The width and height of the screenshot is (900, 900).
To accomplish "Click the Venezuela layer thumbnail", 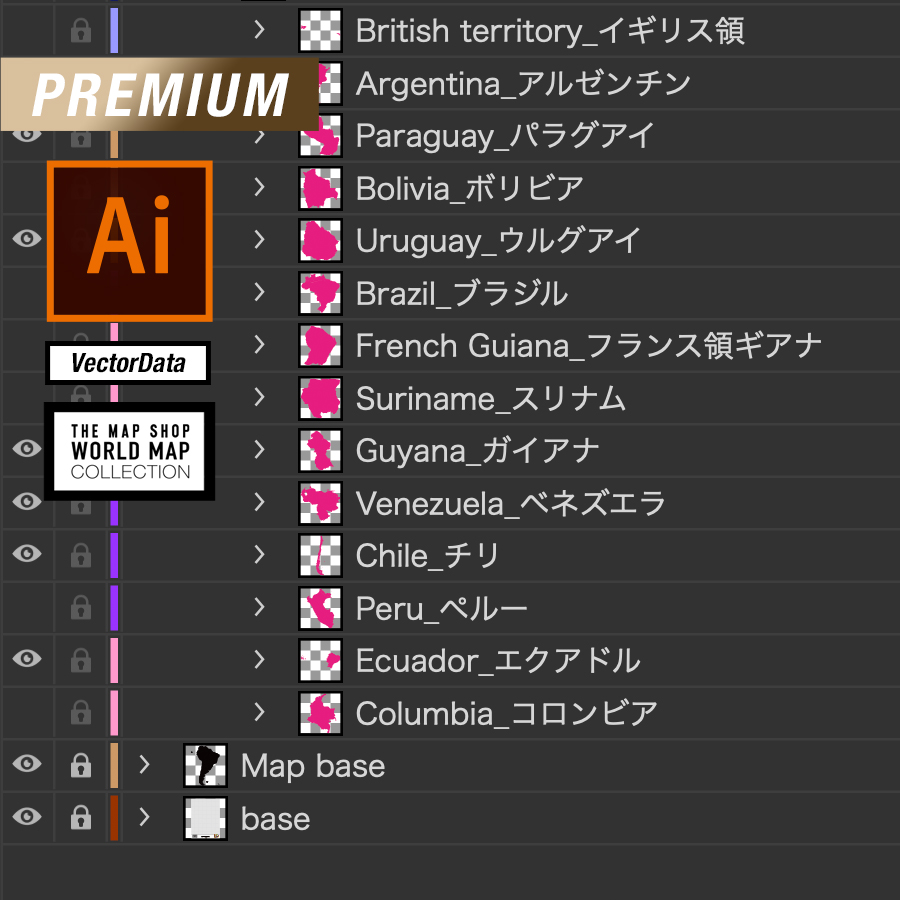I will [320, 503].
